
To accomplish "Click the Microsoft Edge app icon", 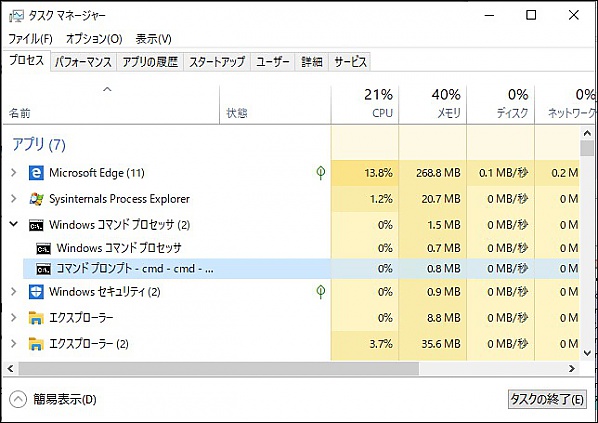I will click(36, 173).
